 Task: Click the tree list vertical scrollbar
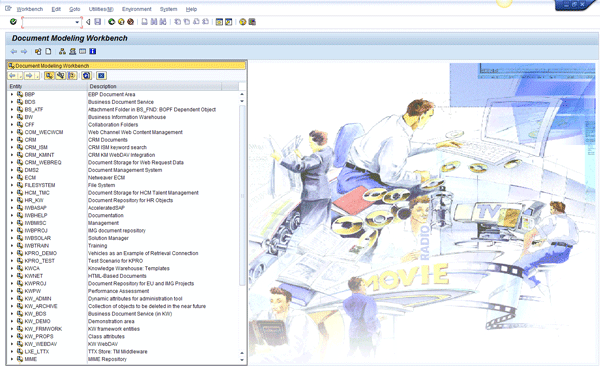click(242, 195)
